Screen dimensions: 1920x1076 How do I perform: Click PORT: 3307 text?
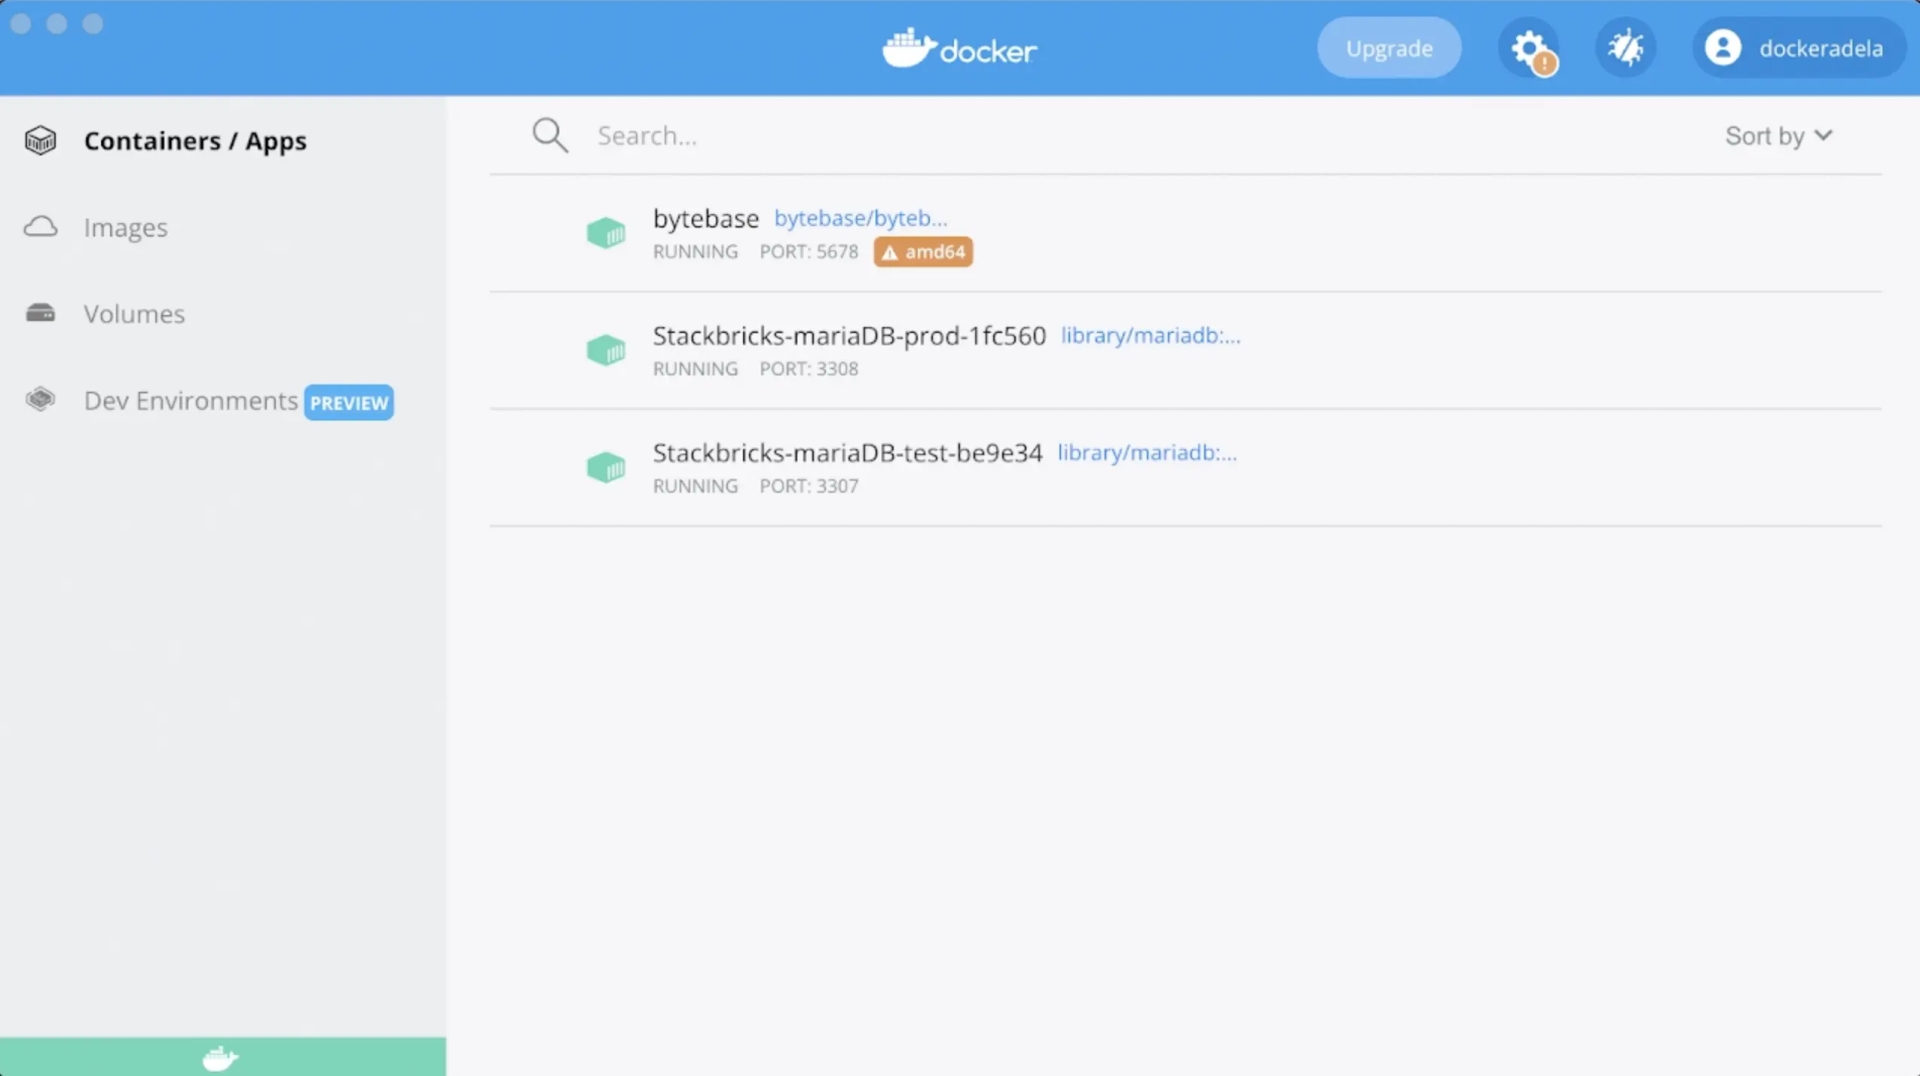[809, 486]
